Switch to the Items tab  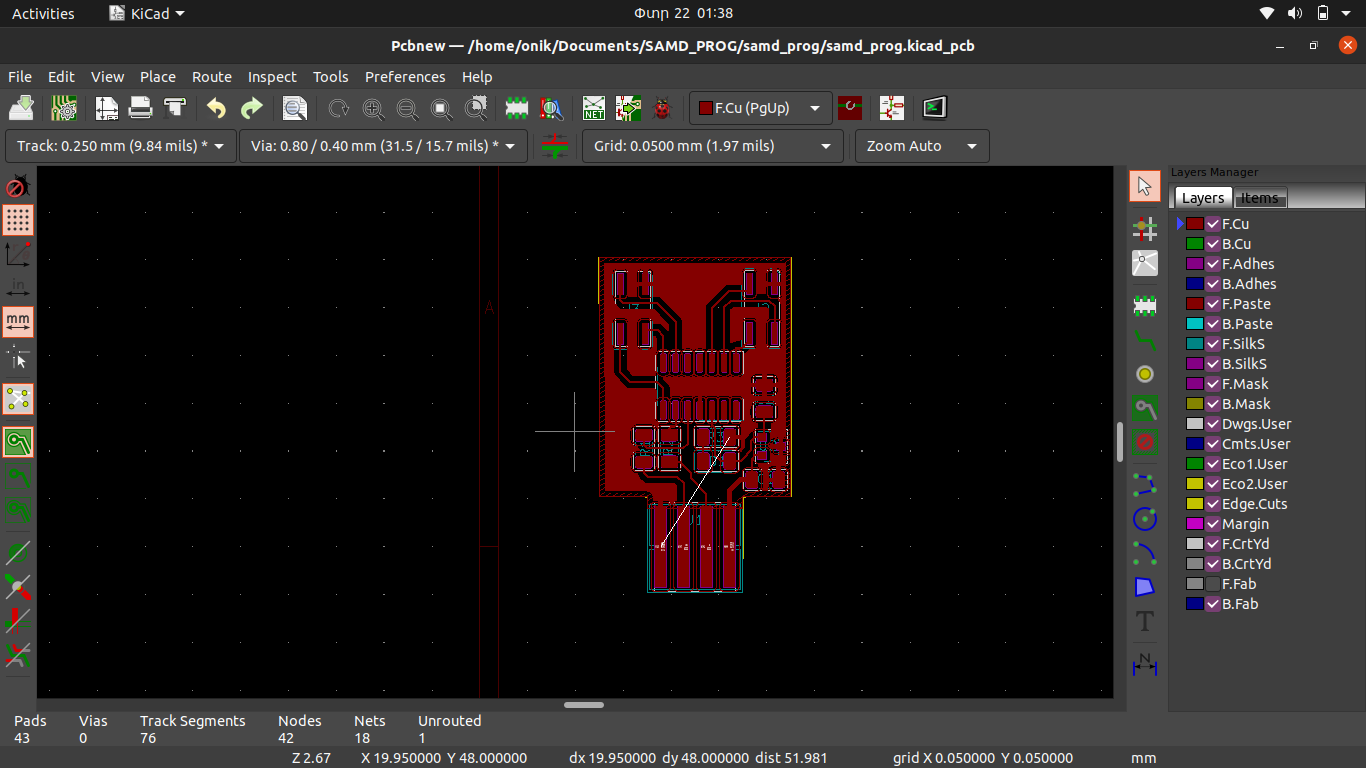point(1259,198)
